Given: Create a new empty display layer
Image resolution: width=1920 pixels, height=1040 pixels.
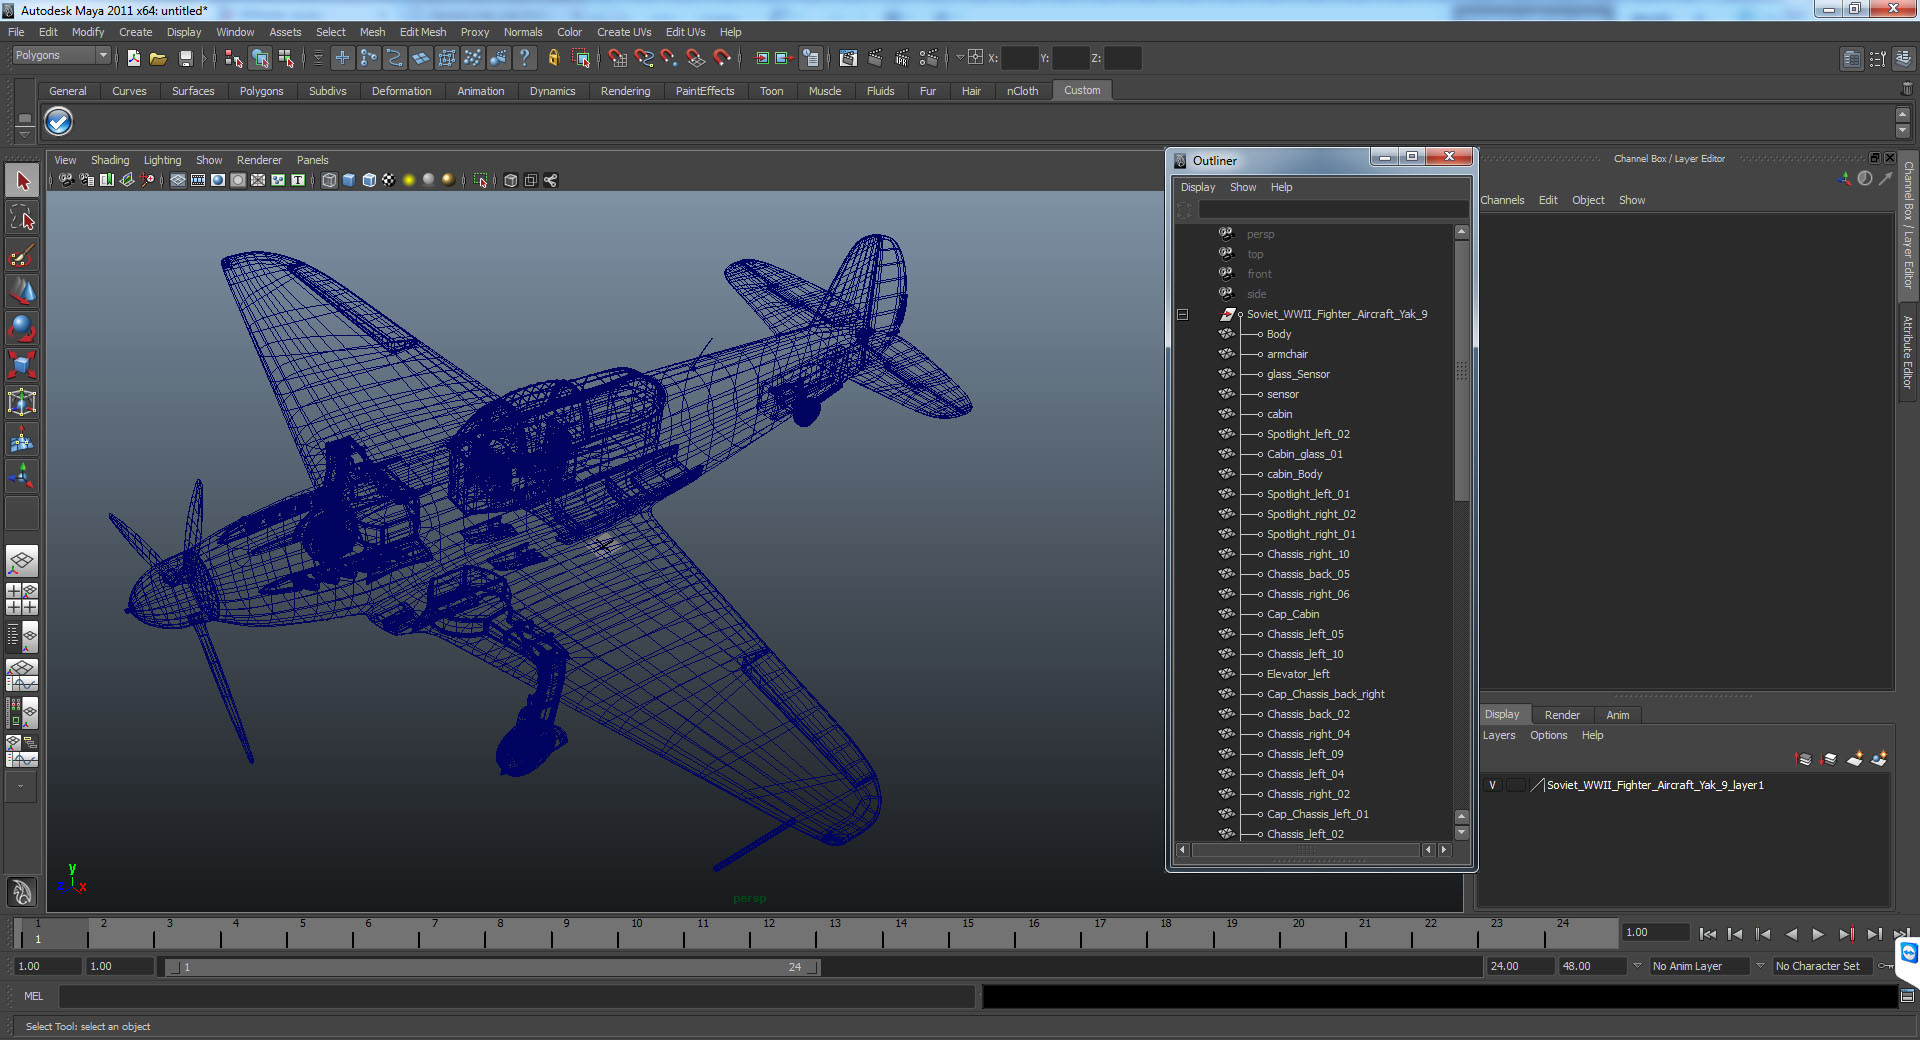Looking at the screenshot, I should [1855, 759].
